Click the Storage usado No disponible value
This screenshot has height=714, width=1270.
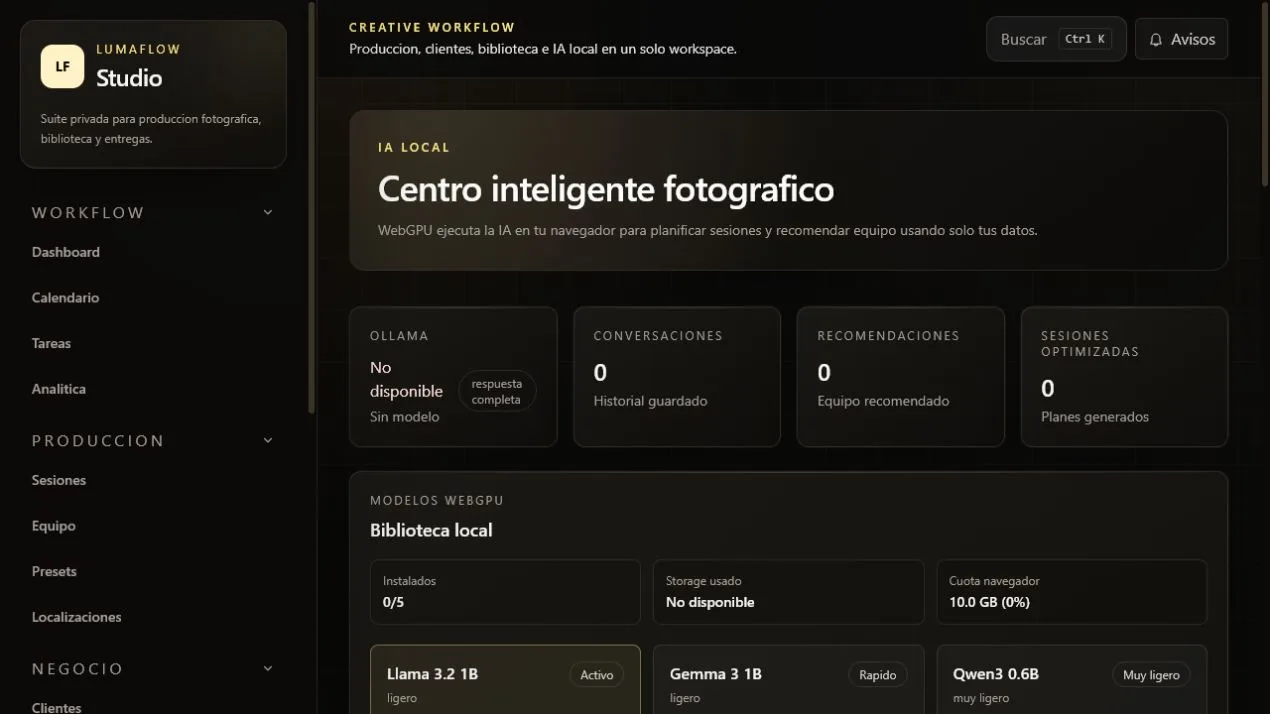(x=710, y=602)
